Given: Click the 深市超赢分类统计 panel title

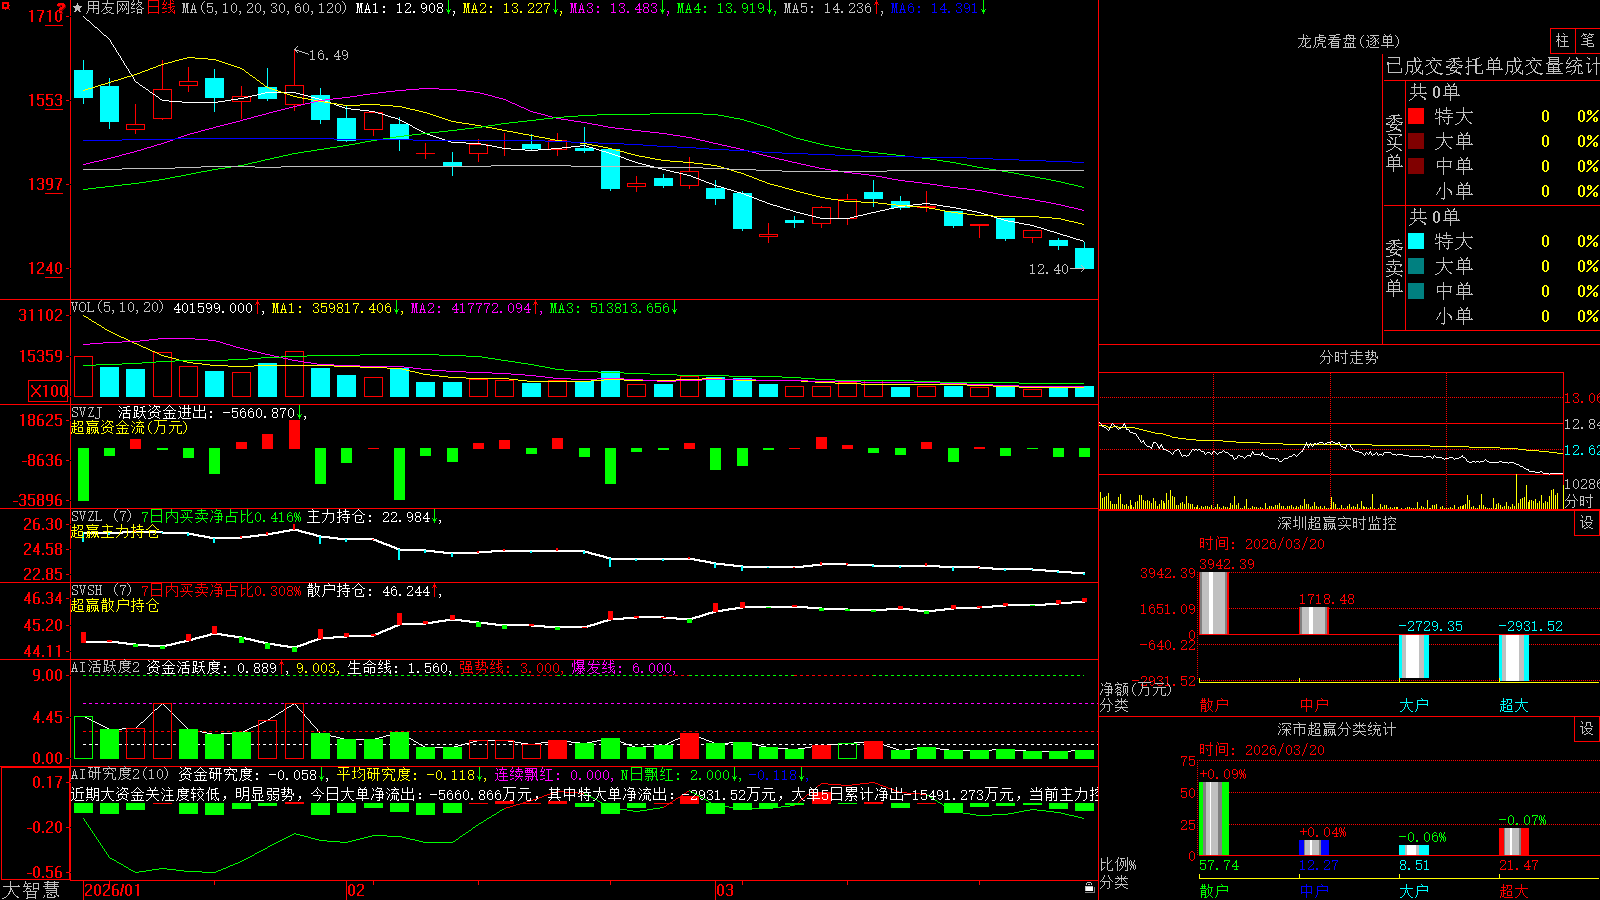Looking at the screenshot, I should point(1337,729).
